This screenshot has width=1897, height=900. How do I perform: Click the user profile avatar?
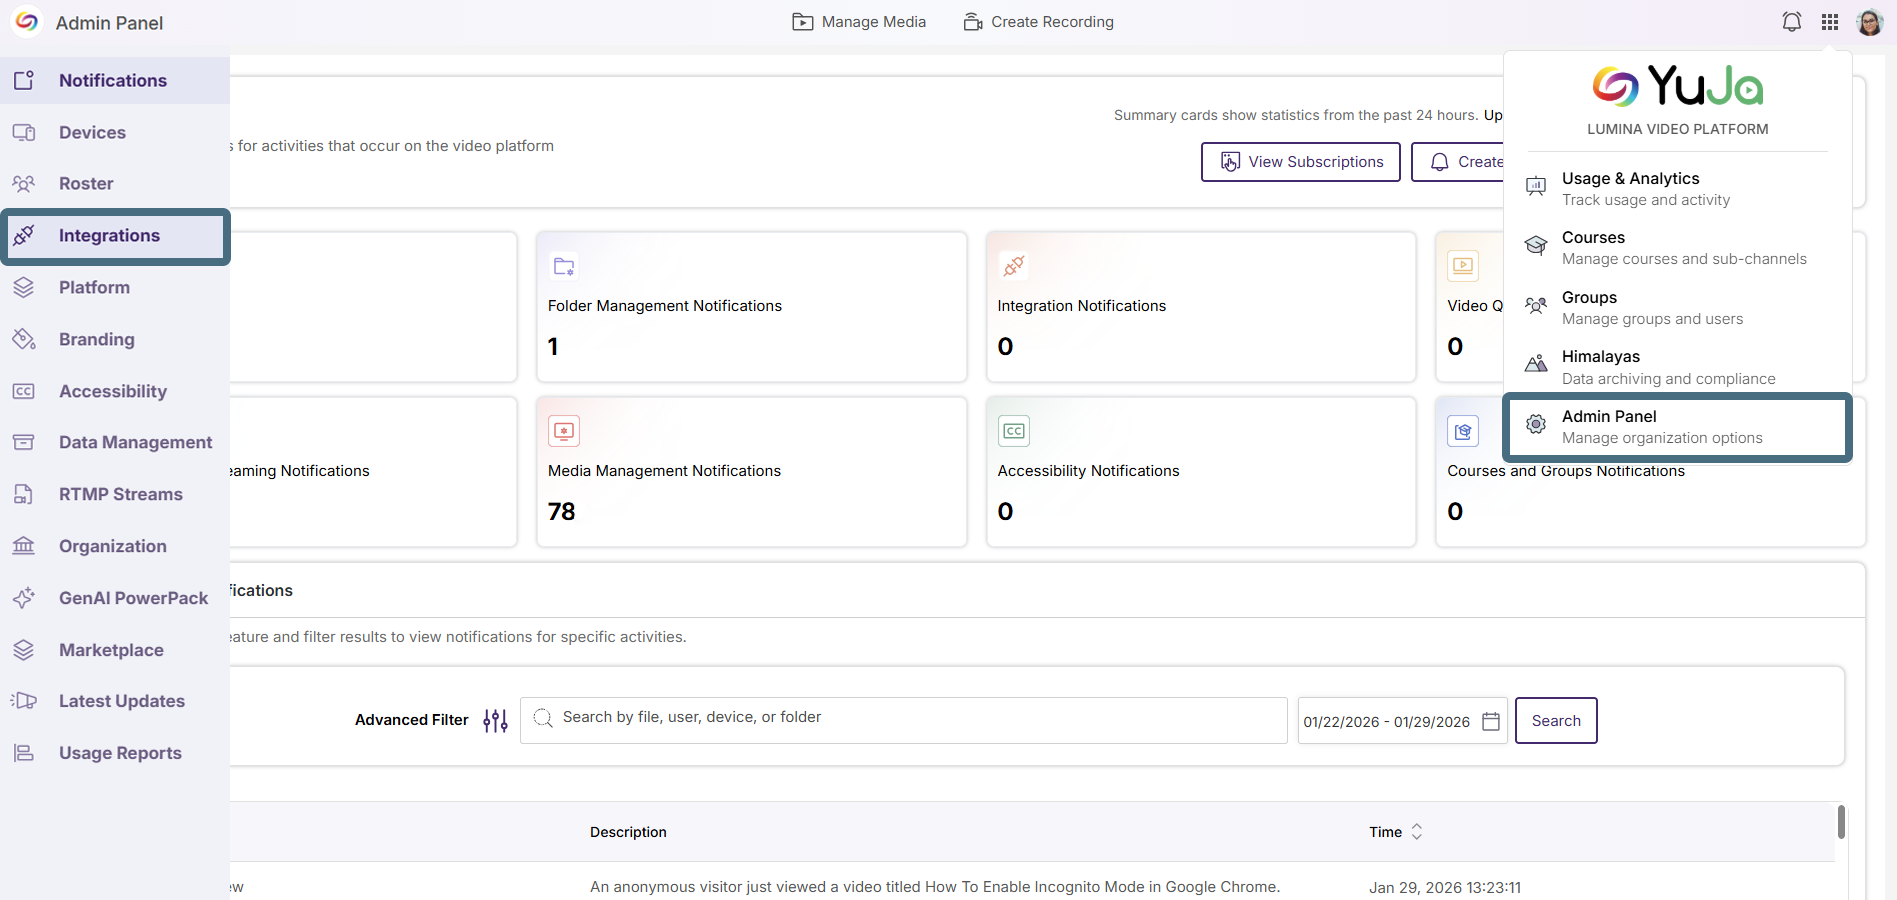pyautogui.click(x=1870, y=22)
